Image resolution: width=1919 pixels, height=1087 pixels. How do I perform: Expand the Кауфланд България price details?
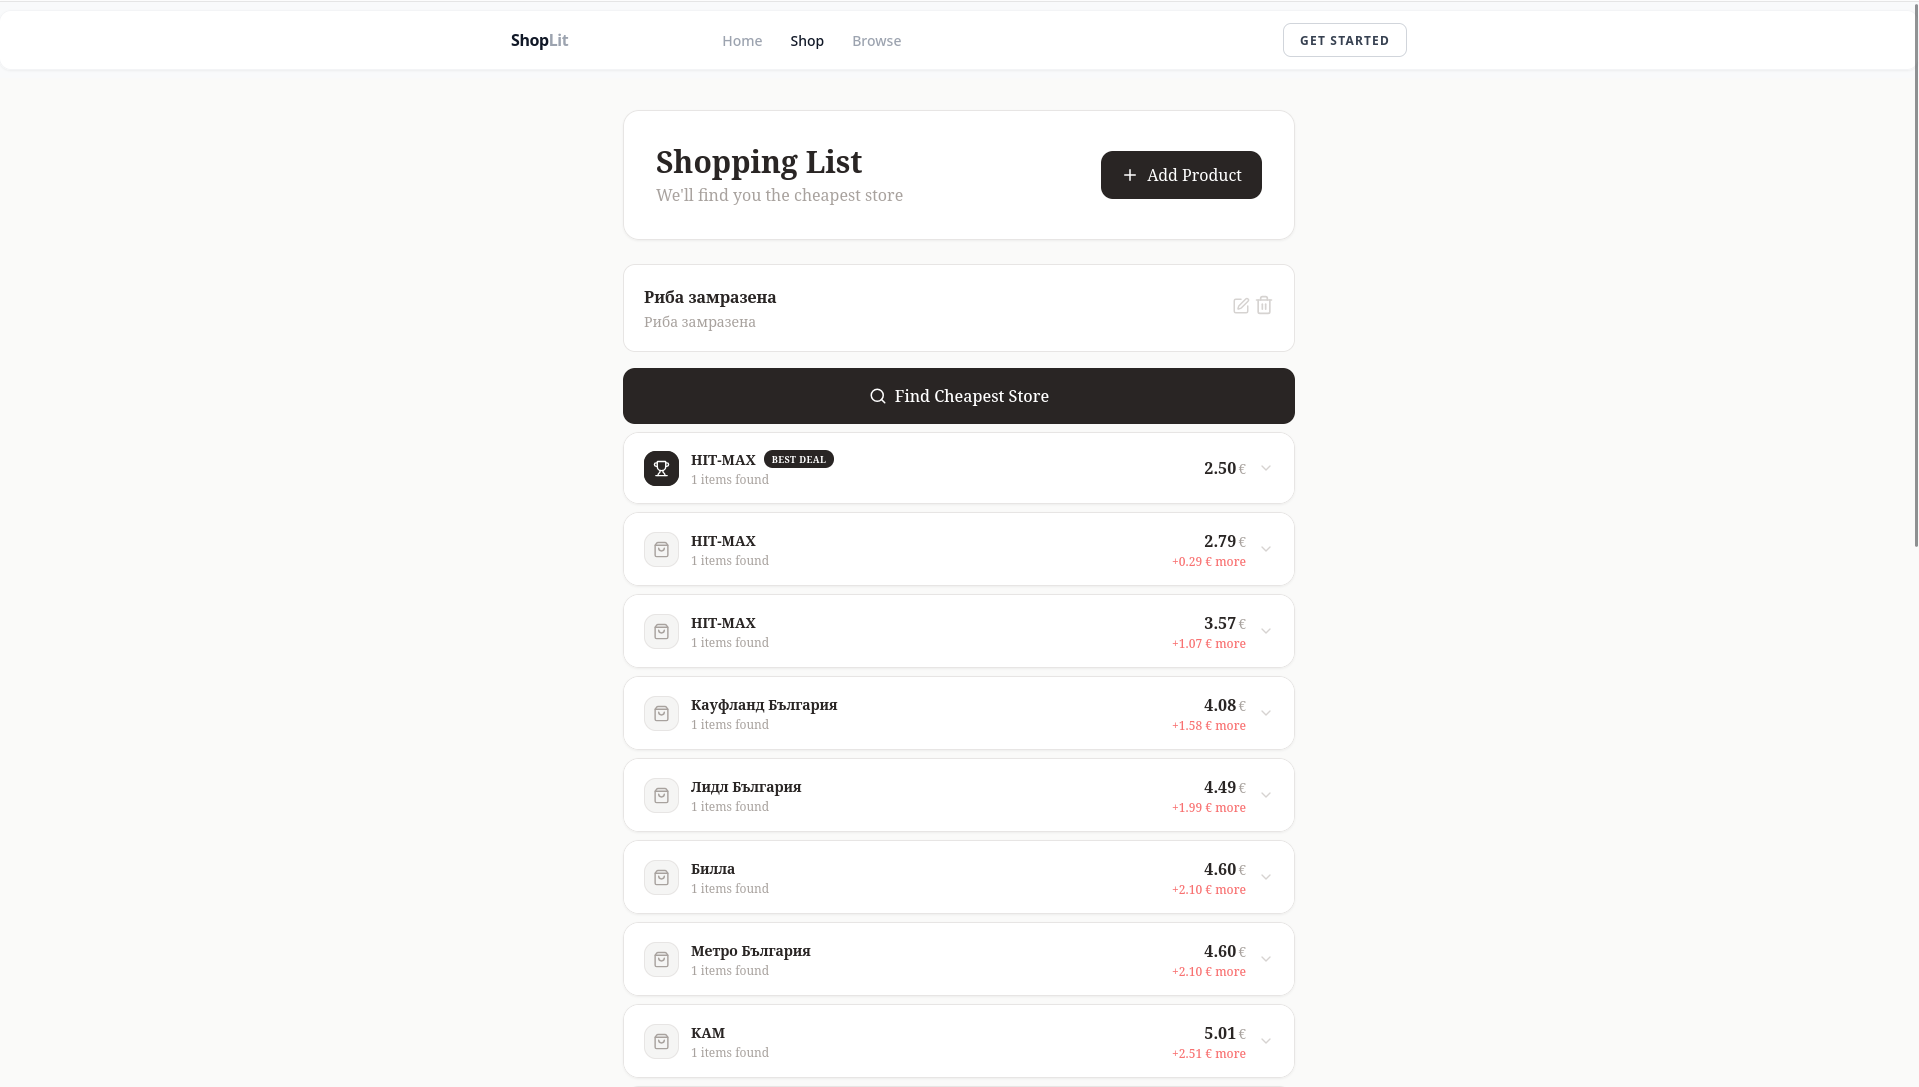(x=1266, y=713)
